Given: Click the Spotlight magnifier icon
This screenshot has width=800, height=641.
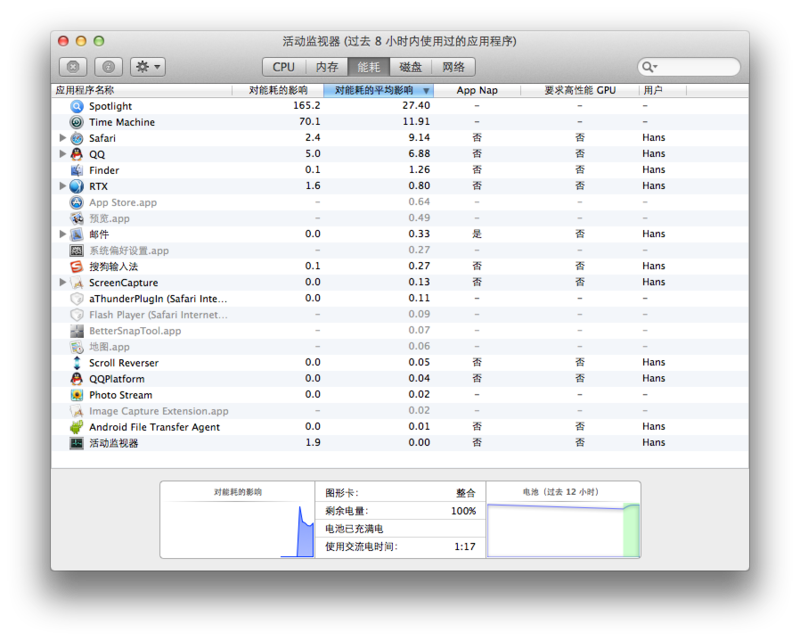Looking at the screenshot, I should (77, 106).
